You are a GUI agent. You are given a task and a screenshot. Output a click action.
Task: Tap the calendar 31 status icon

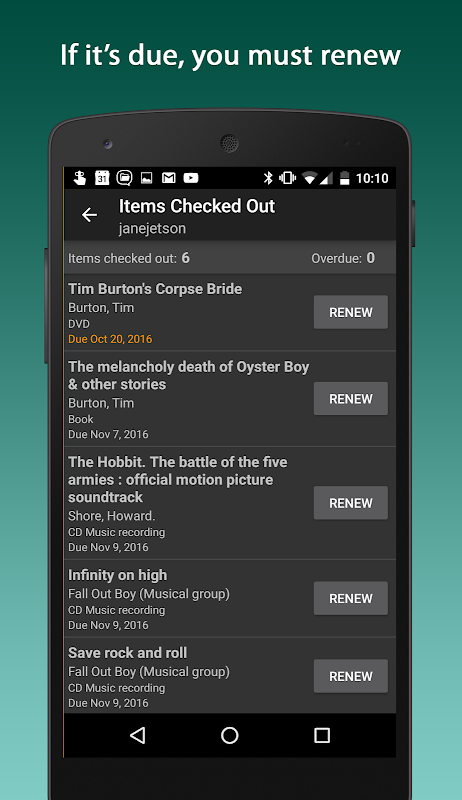tap(102, 178)
